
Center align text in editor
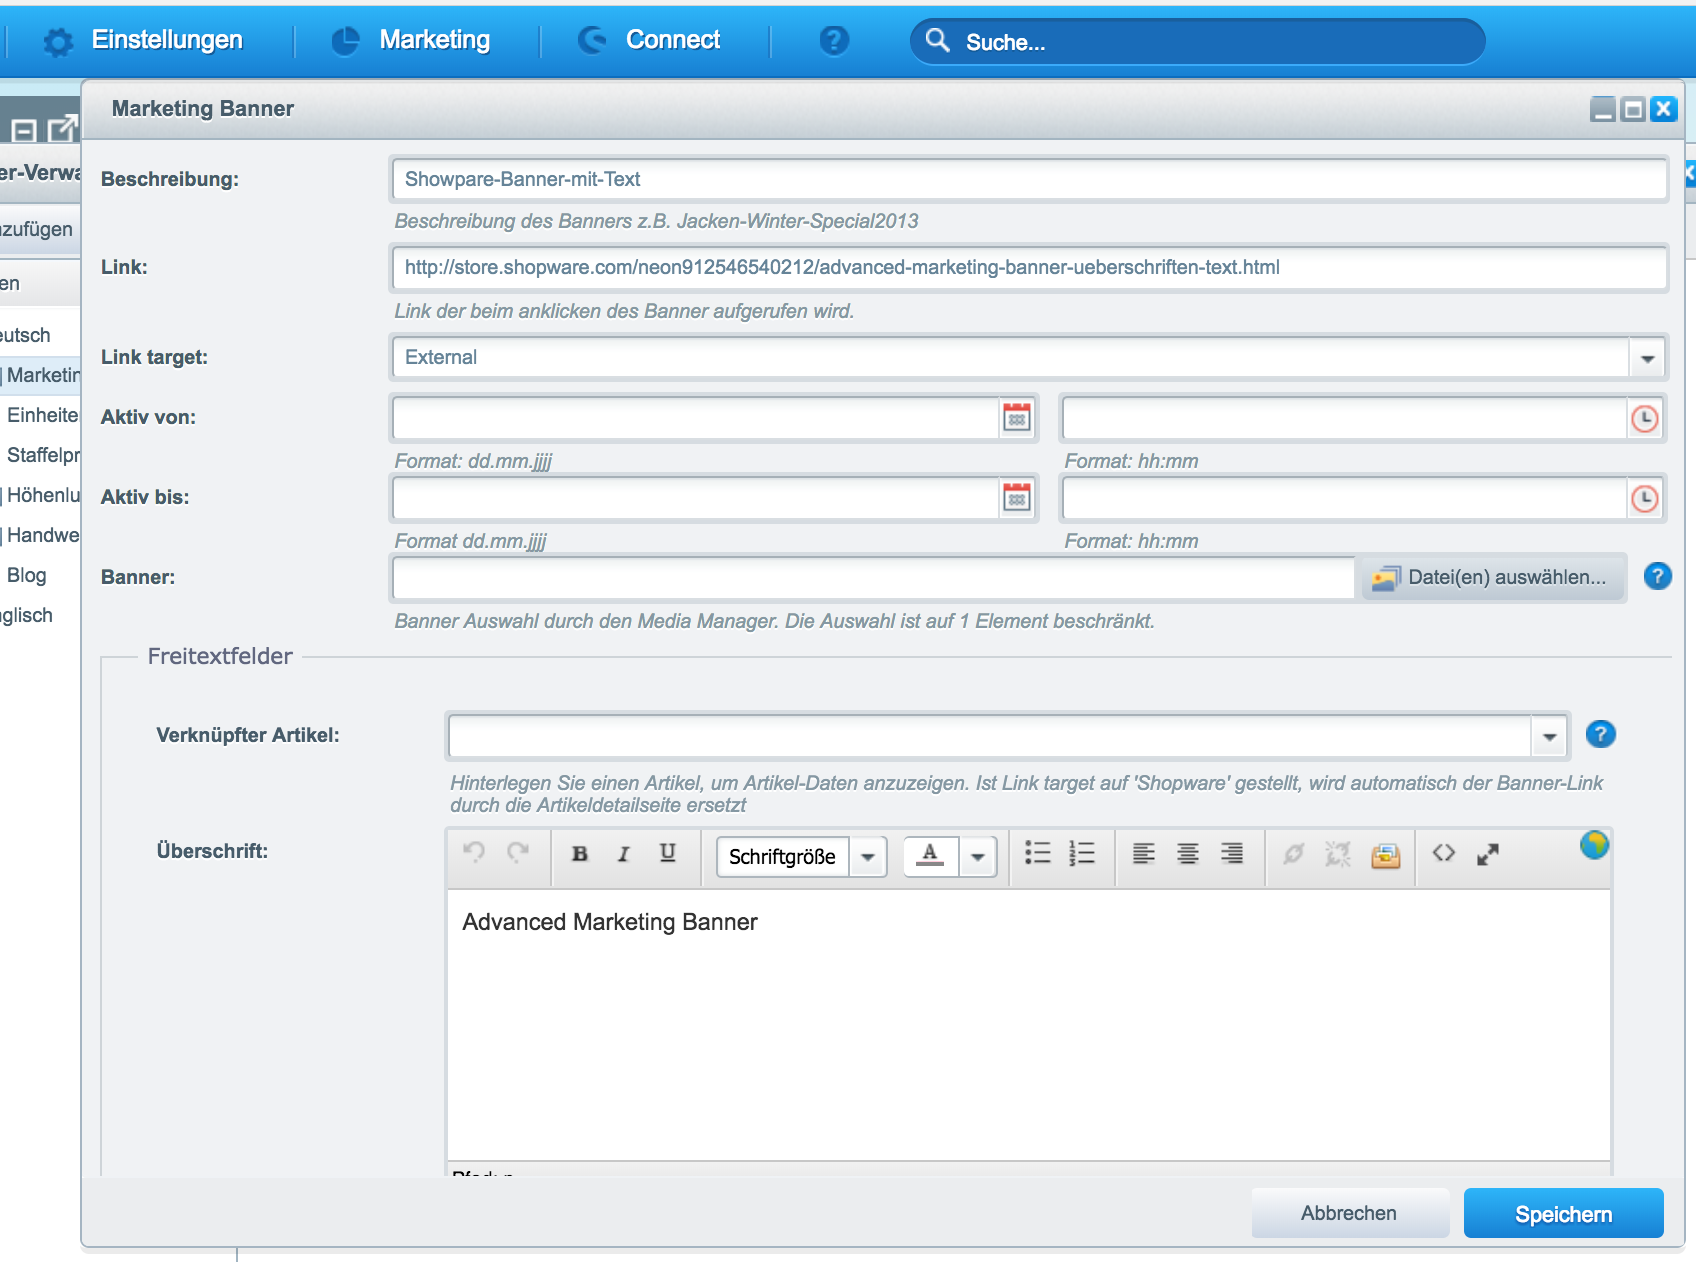click(1188, 853)
